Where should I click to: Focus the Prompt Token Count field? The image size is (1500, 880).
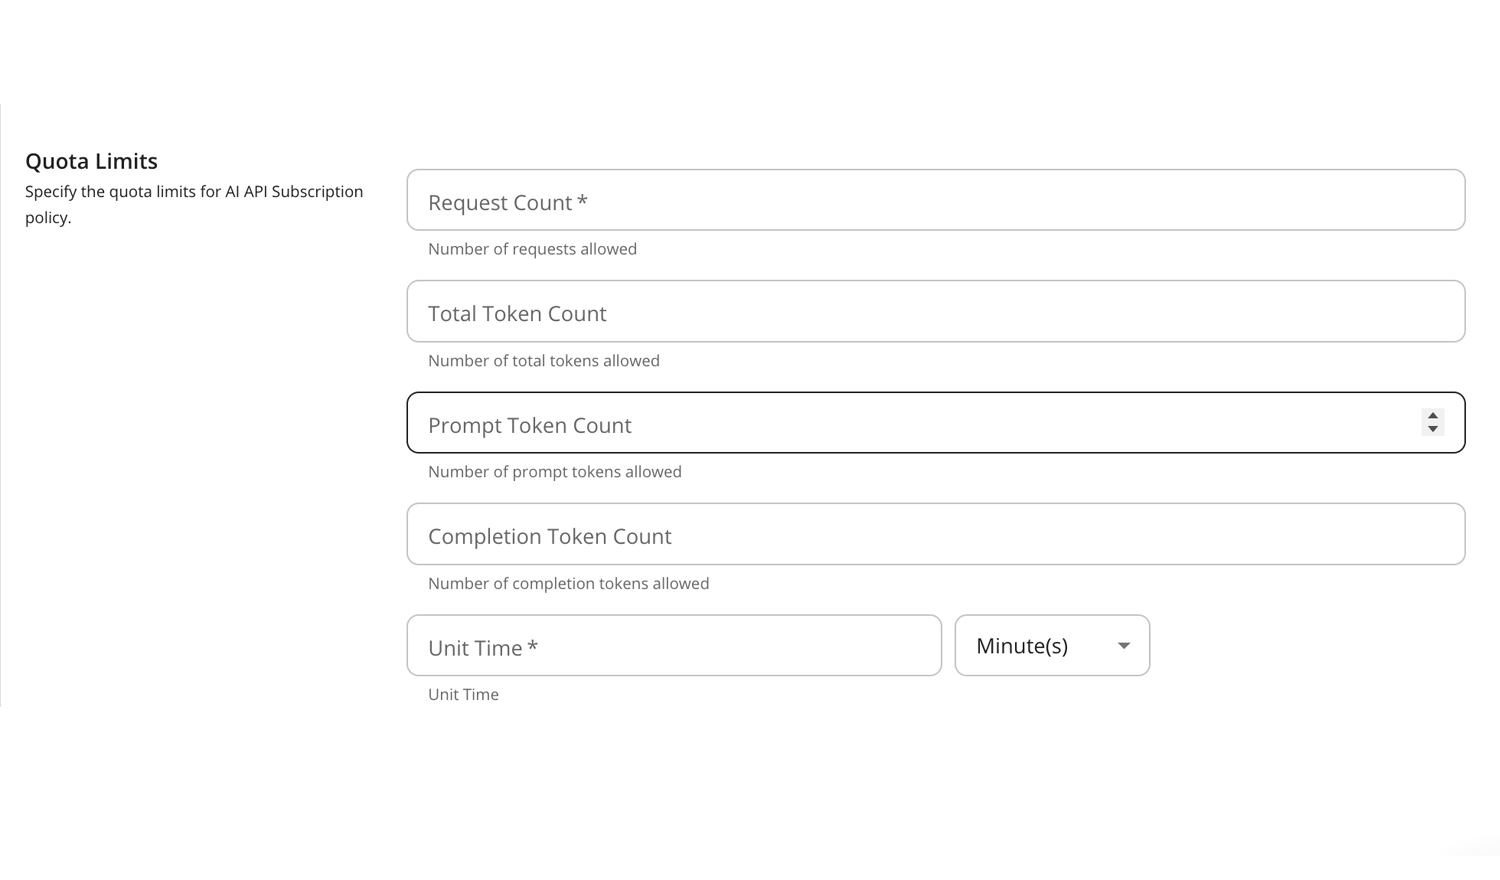[x=900, y=422]
